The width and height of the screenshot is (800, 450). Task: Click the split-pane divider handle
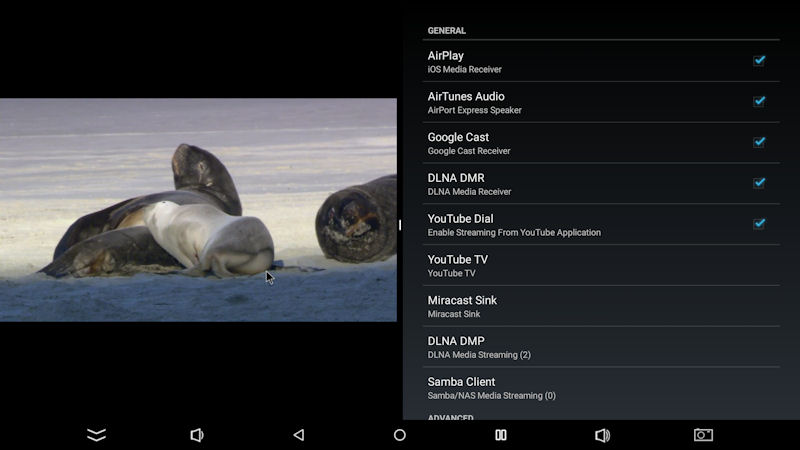click(x=399, y=225)
